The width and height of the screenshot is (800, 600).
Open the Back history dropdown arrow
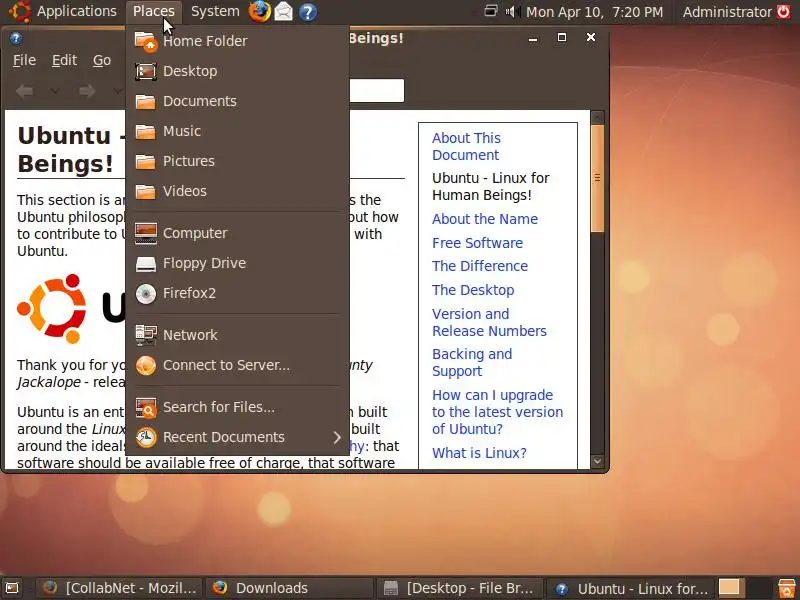(55, 91)
